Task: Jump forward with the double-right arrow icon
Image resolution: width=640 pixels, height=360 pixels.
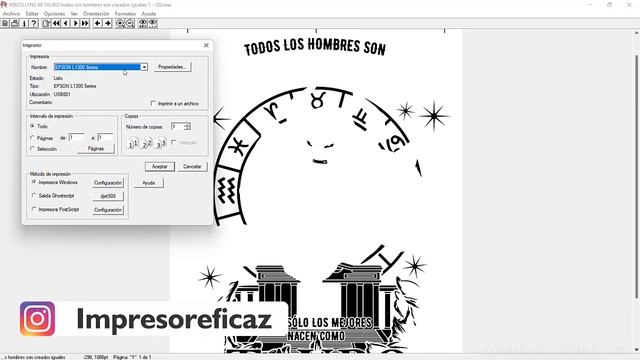Action: [85, 24]
